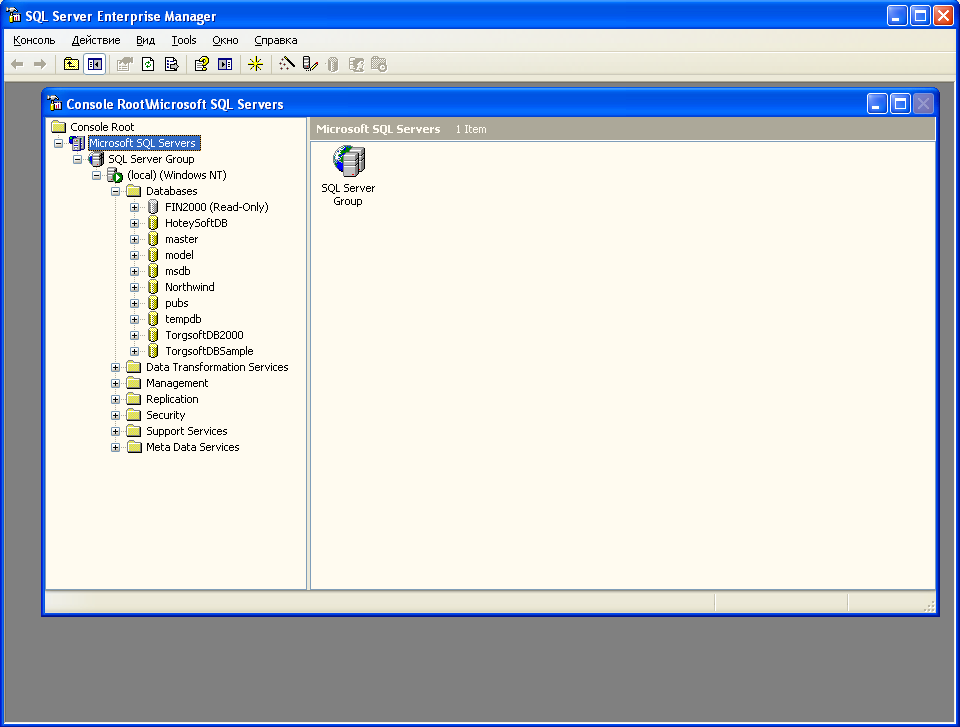Collapse the Microsoft SQL Servers node
The height and width of the screenshot is (727, 960).
(x=58, y=143)
